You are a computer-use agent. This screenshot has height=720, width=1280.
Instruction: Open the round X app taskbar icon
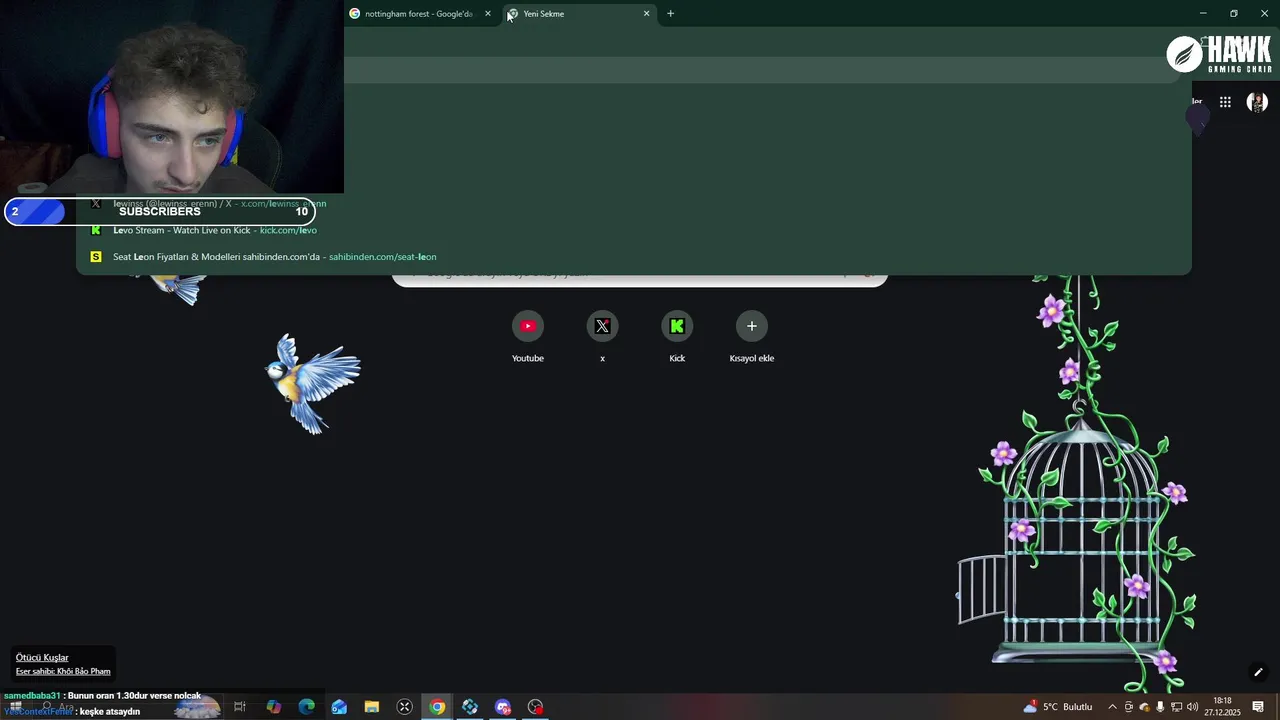pyautogui.click(x=405, y=707)
